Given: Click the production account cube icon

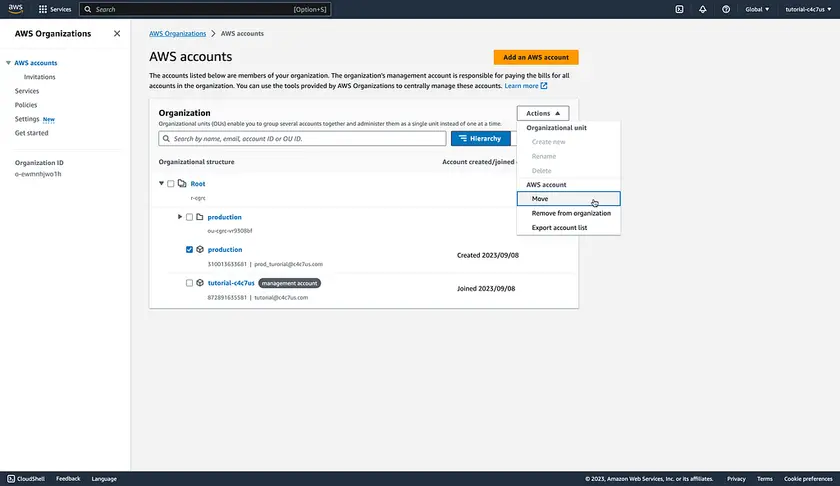Looking at the screenshot, I should (x=200, y=249).
